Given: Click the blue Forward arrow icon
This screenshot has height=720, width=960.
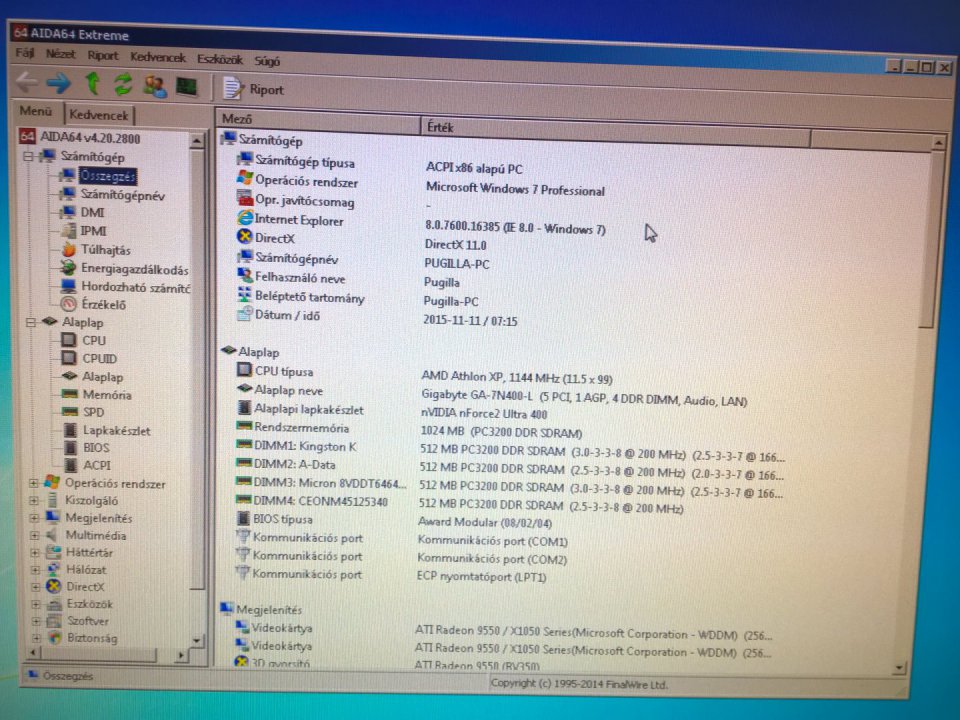Looking at the screenshot, I should point(59,83).
